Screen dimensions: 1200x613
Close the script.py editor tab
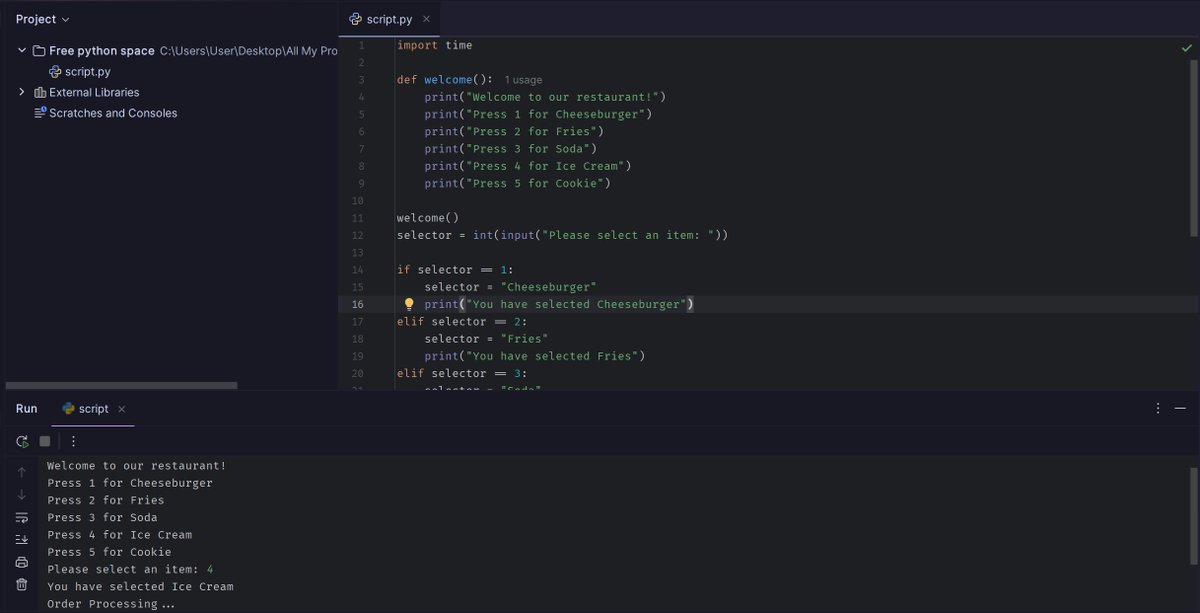click(426, 19)
